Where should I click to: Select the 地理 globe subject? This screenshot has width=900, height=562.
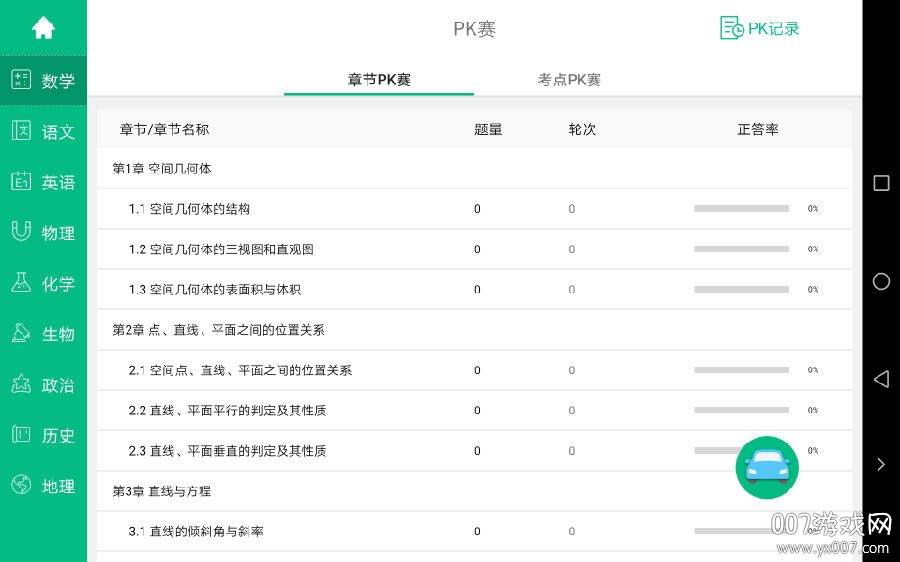[21, 486]
